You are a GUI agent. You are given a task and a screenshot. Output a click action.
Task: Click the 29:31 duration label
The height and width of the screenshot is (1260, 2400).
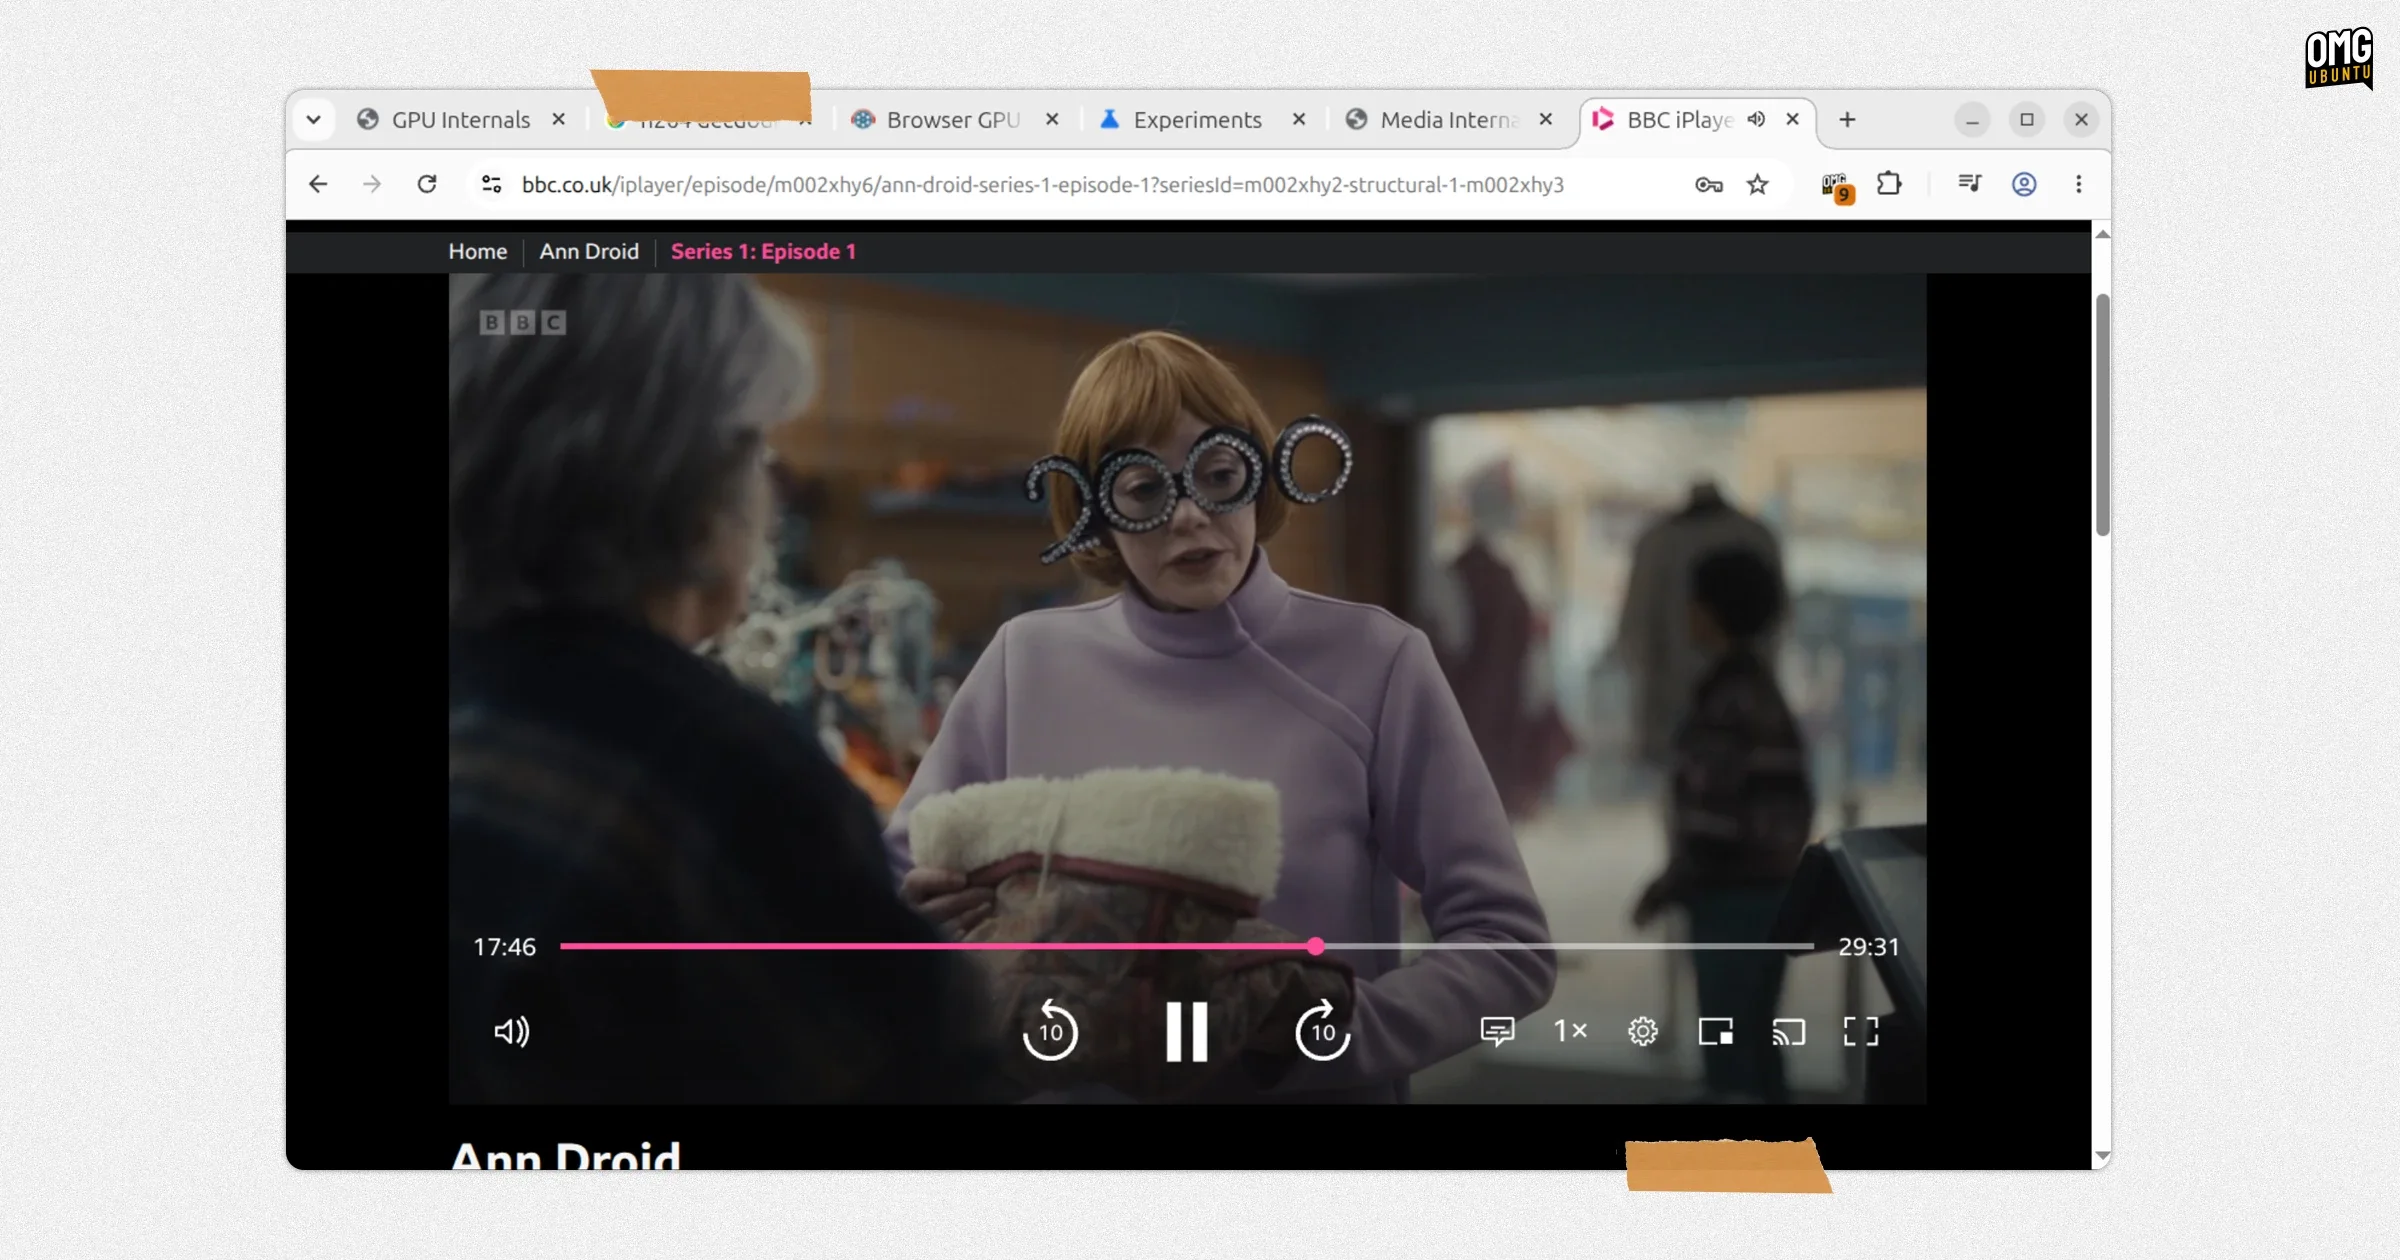(1868, 946)
